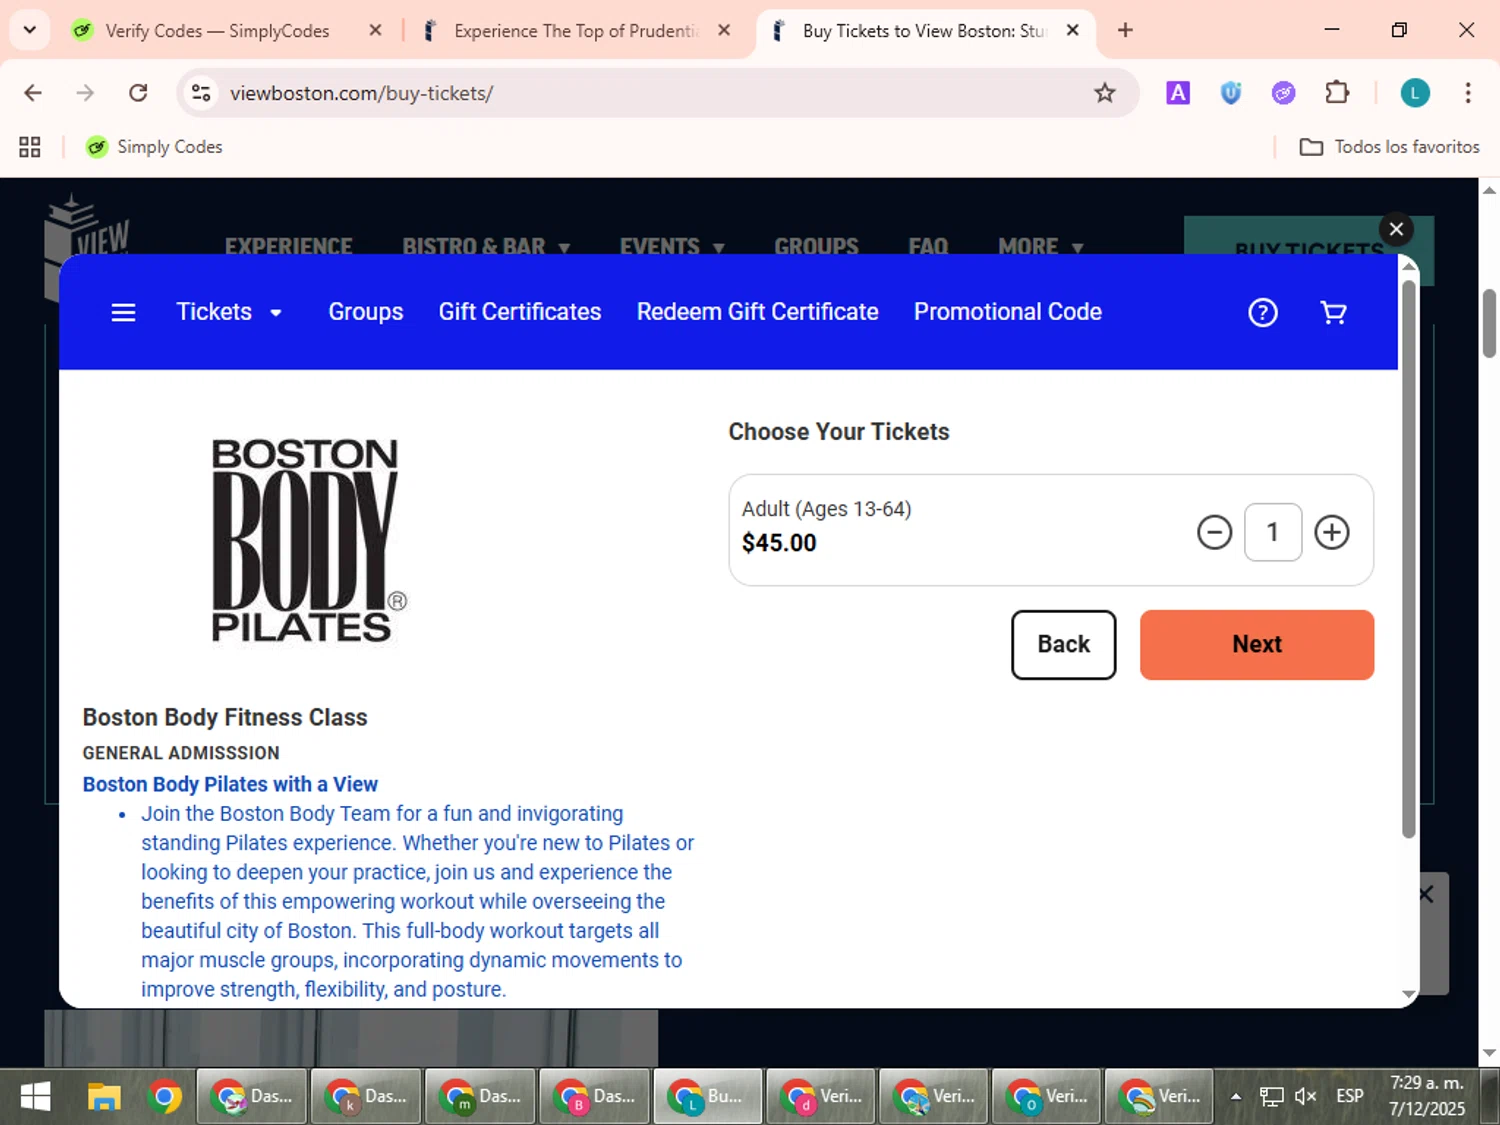This screenshot has width=1500, height=1125.
Task: Click the Back button
Action: pyautogui.click(x=1063, y=645)
